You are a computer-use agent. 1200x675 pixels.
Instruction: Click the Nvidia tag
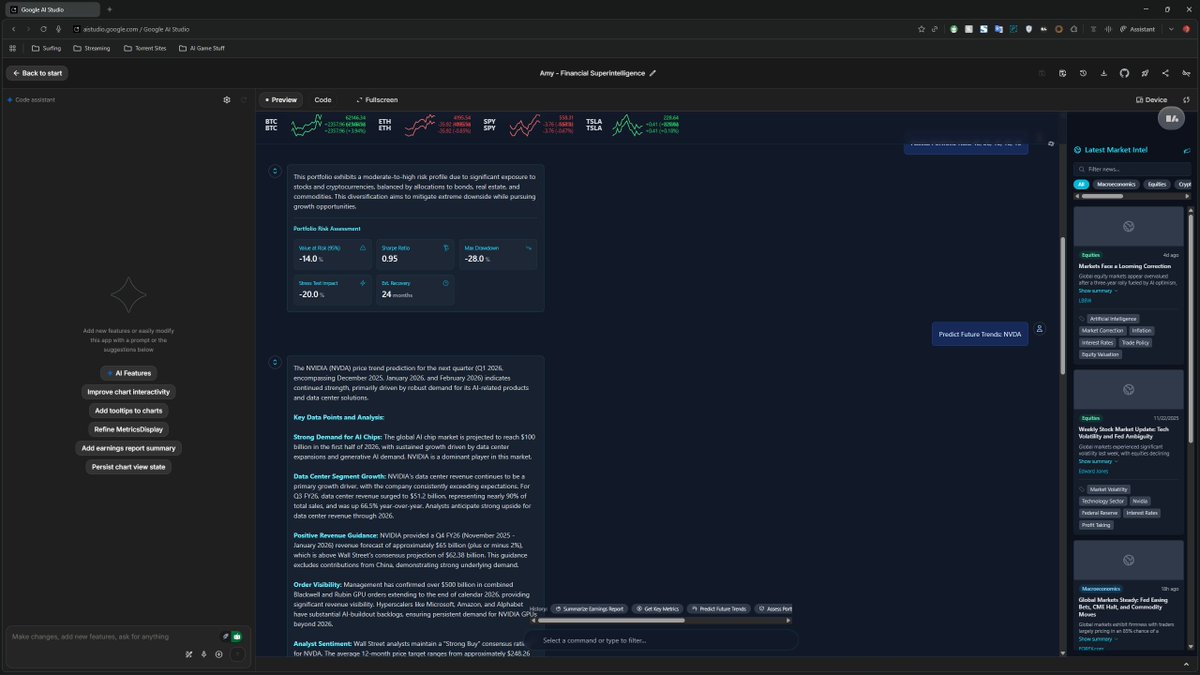[x=1141, y=501]
